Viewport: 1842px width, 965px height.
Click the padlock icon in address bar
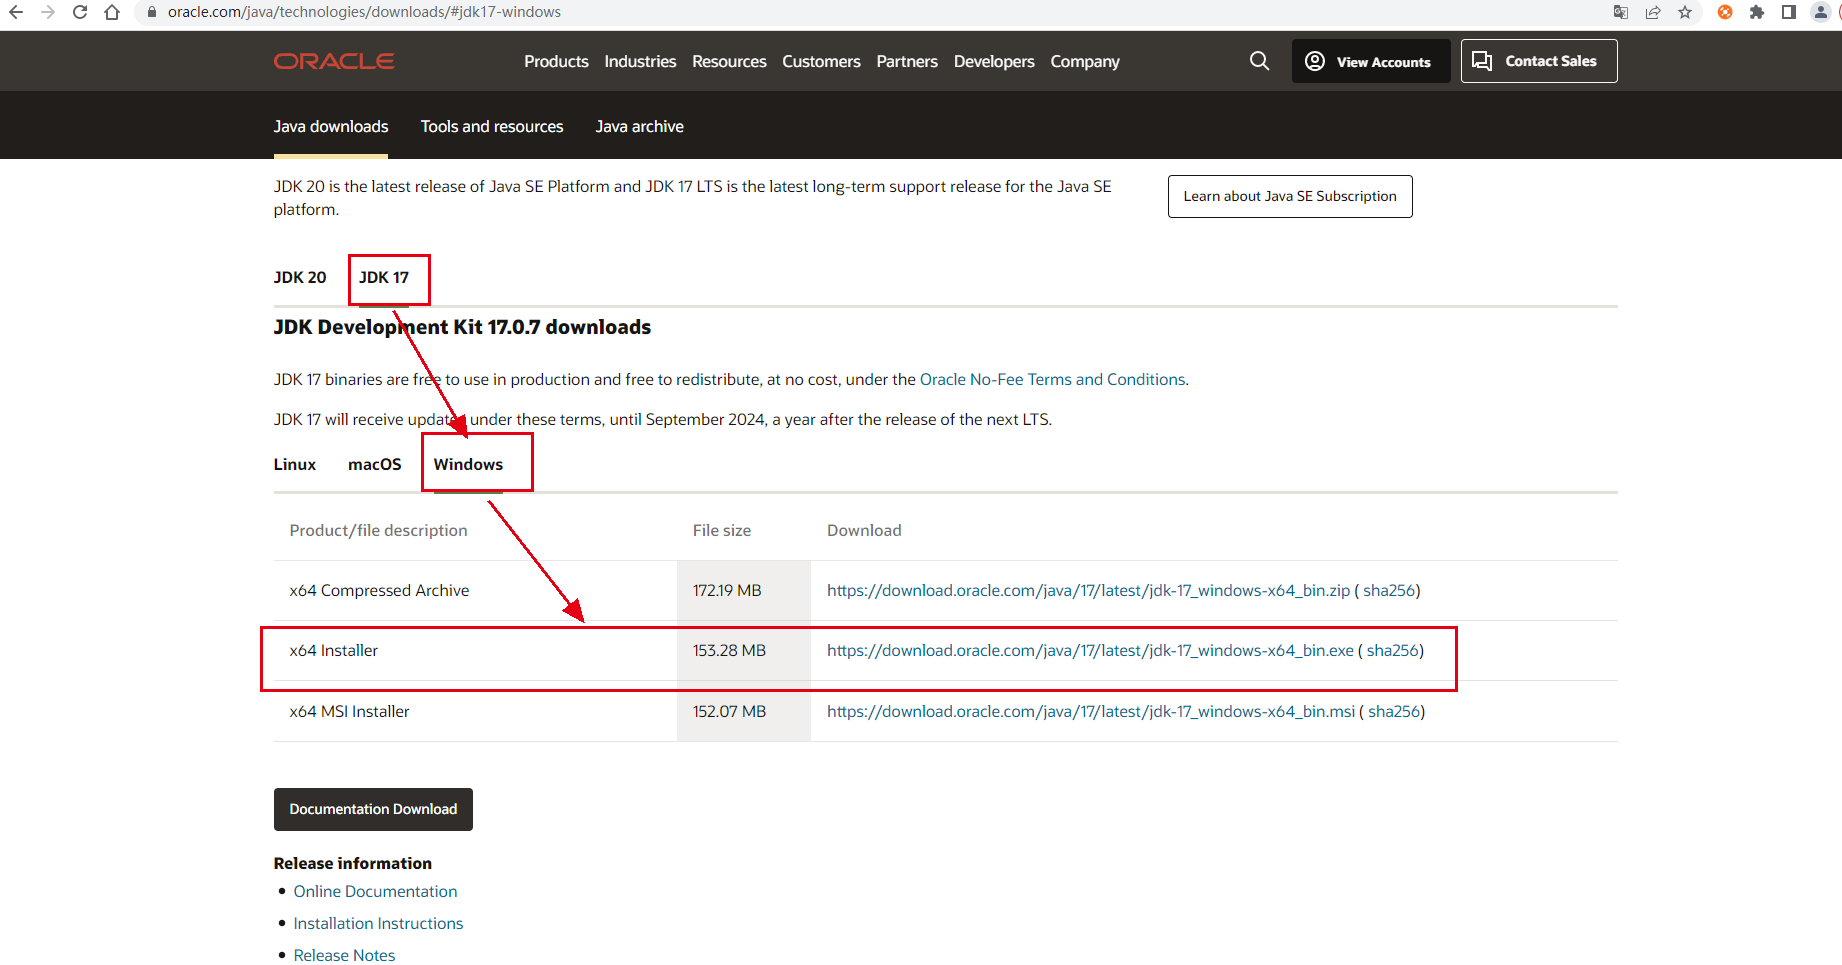coord(152,12)
